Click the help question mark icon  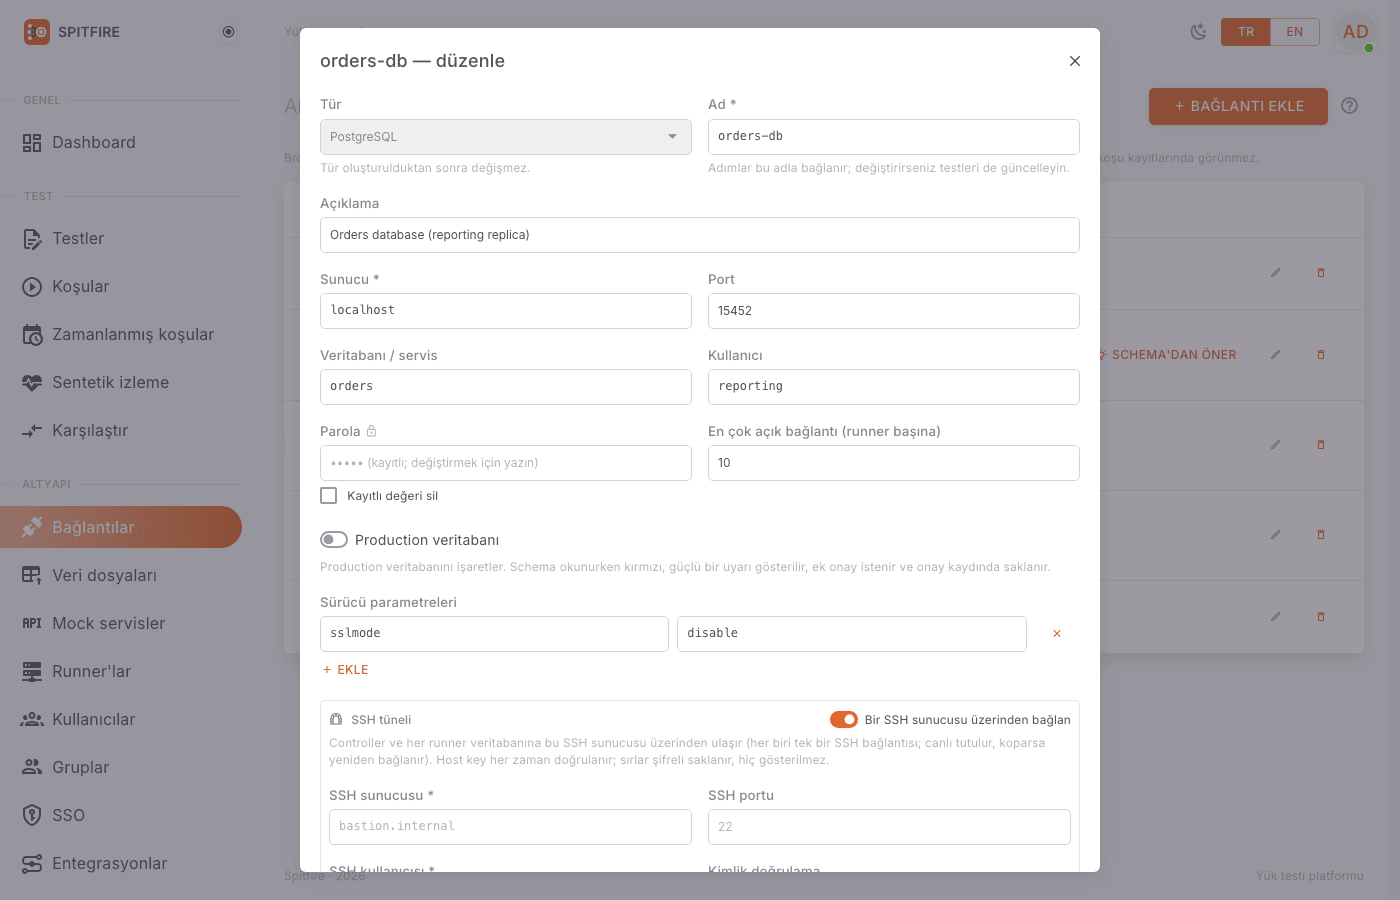[x=1350, y=106]
